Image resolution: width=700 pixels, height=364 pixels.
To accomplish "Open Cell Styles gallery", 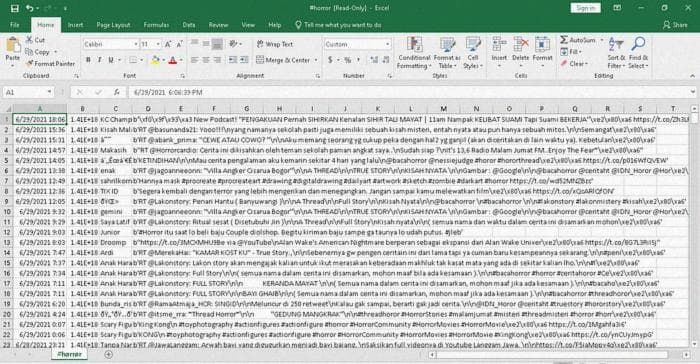I will tap(473, 53).
